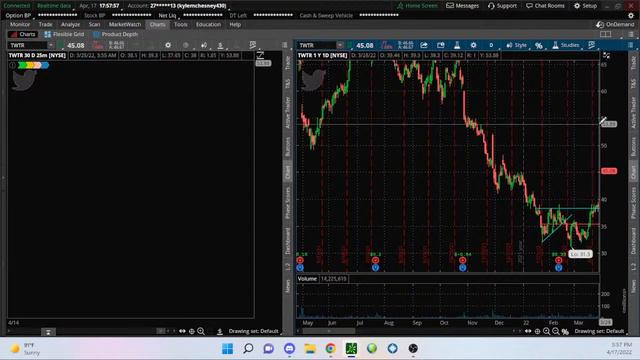Open right chart settings gear
Image resolution: width=640 pixels, height=360 pixels.
(473, 45)
